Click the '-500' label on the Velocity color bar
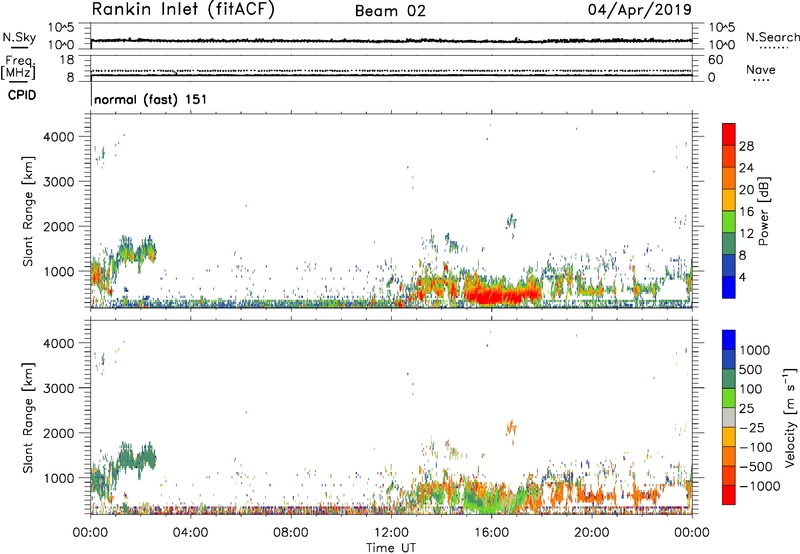Image resolution: width=800 pixels, height=554 pixels. pyautogui.click(x=756, y=467)
